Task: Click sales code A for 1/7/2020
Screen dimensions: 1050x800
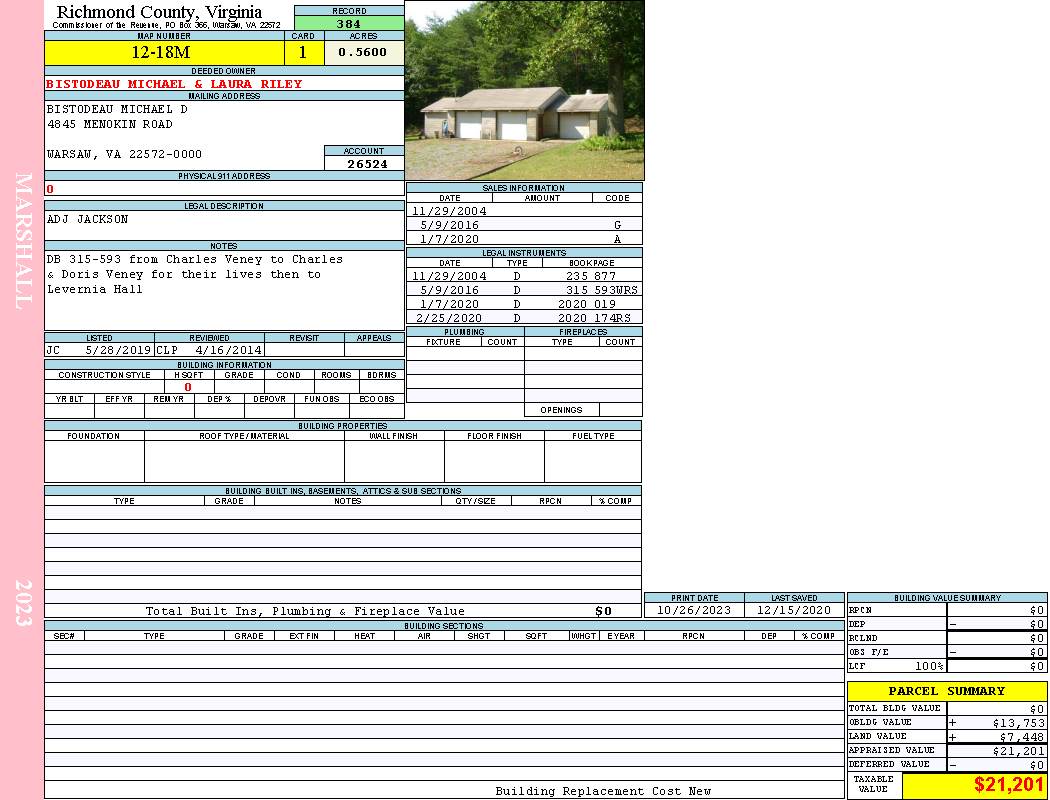Action: tap(617, 239)
